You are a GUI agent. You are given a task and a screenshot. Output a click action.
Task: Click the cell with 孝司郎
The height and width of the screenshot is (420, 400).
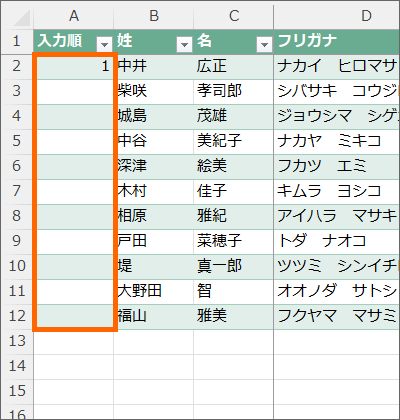click(234, 91)
